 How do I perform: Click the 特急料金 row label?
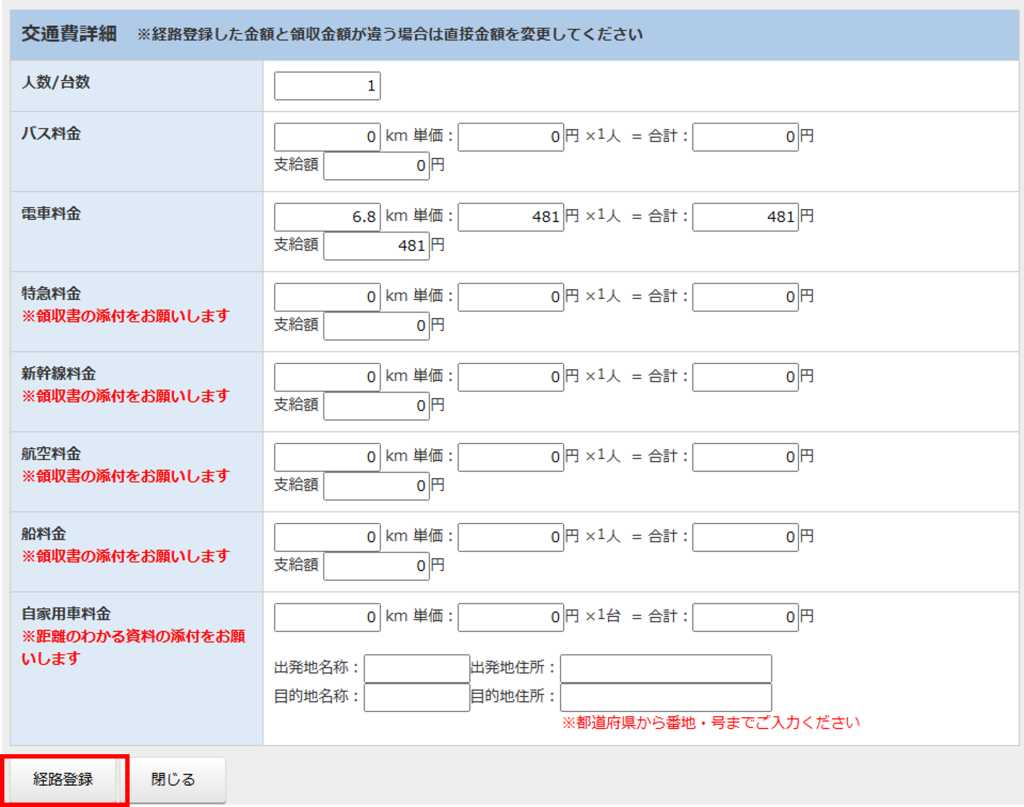pyautogui.click(x=51, y=294)
